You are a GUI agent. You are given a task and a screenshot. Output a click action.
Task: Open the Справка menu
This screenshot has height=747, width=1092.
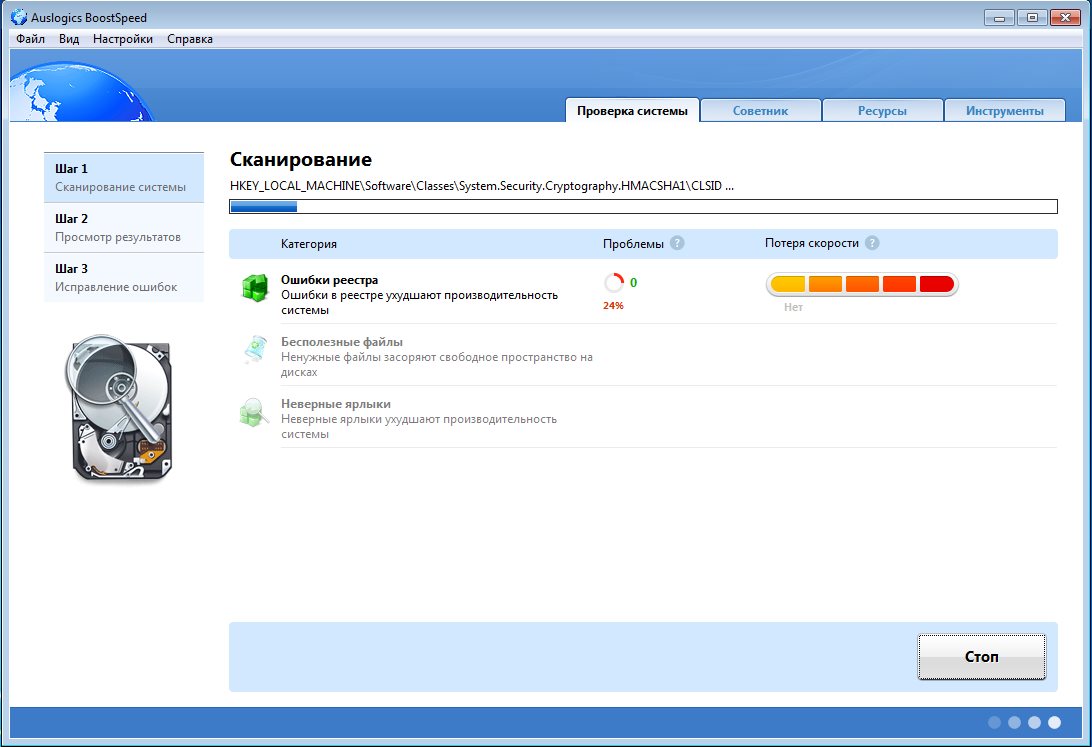point(190,39)
